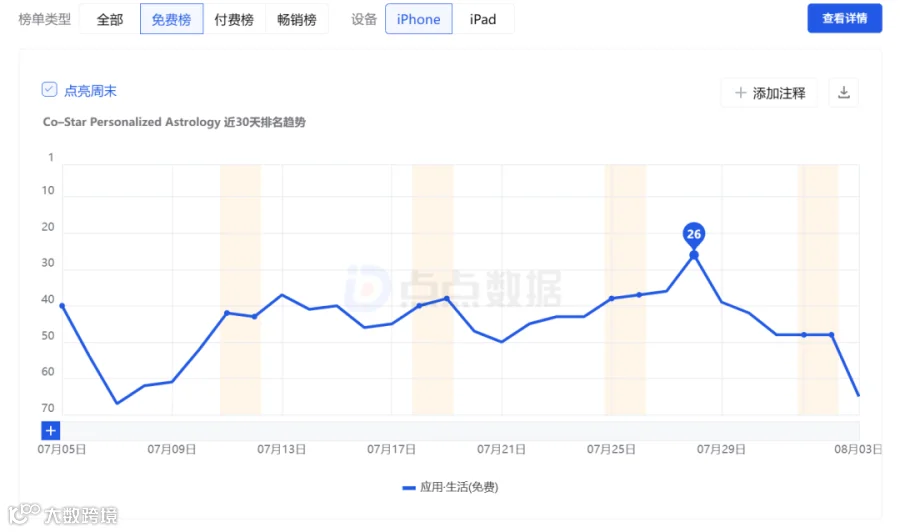
Task: Click the 07月13日 axis label
Action: coord(281,449)
